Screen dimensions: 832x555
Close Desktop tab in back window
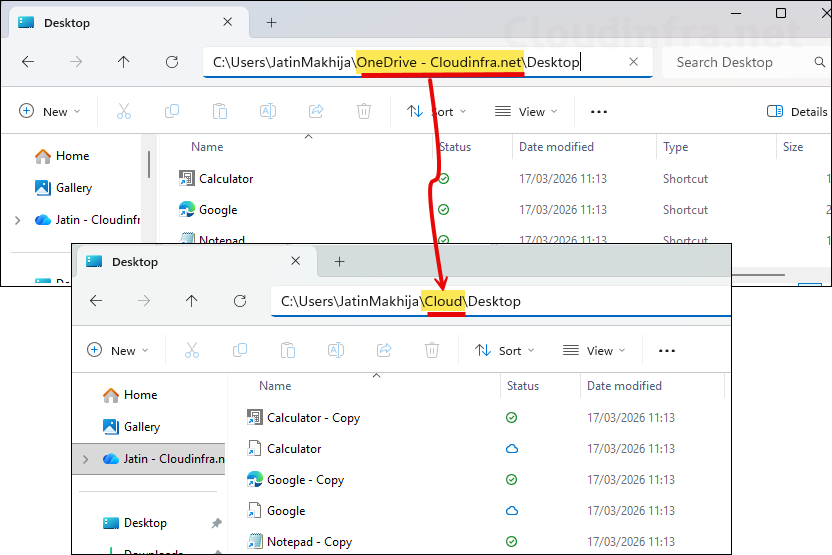tap(228, 22)
